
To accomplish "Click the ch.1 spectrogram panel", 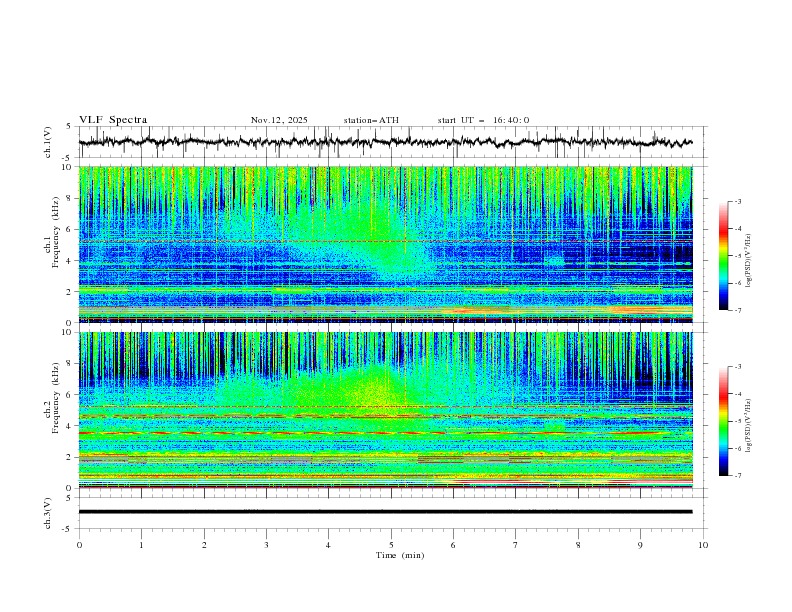I will pyautogui.click(x=385, y=244).
